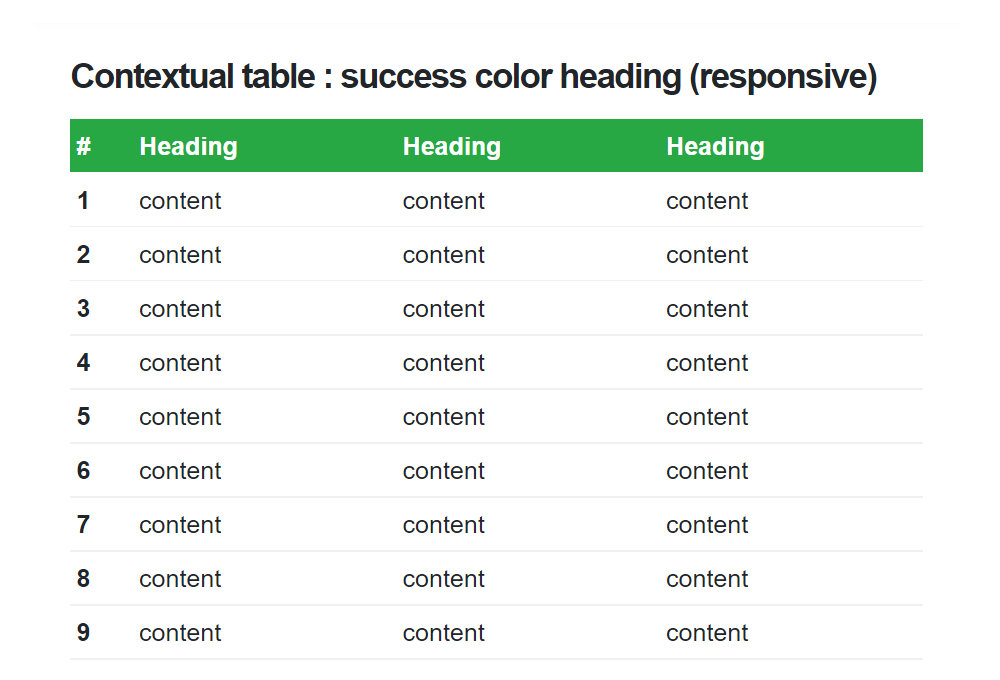Image resolution: width=1000 pixels, height=680 pixels.
Task: Click the page title about contextual table
Action: (474, 77)
